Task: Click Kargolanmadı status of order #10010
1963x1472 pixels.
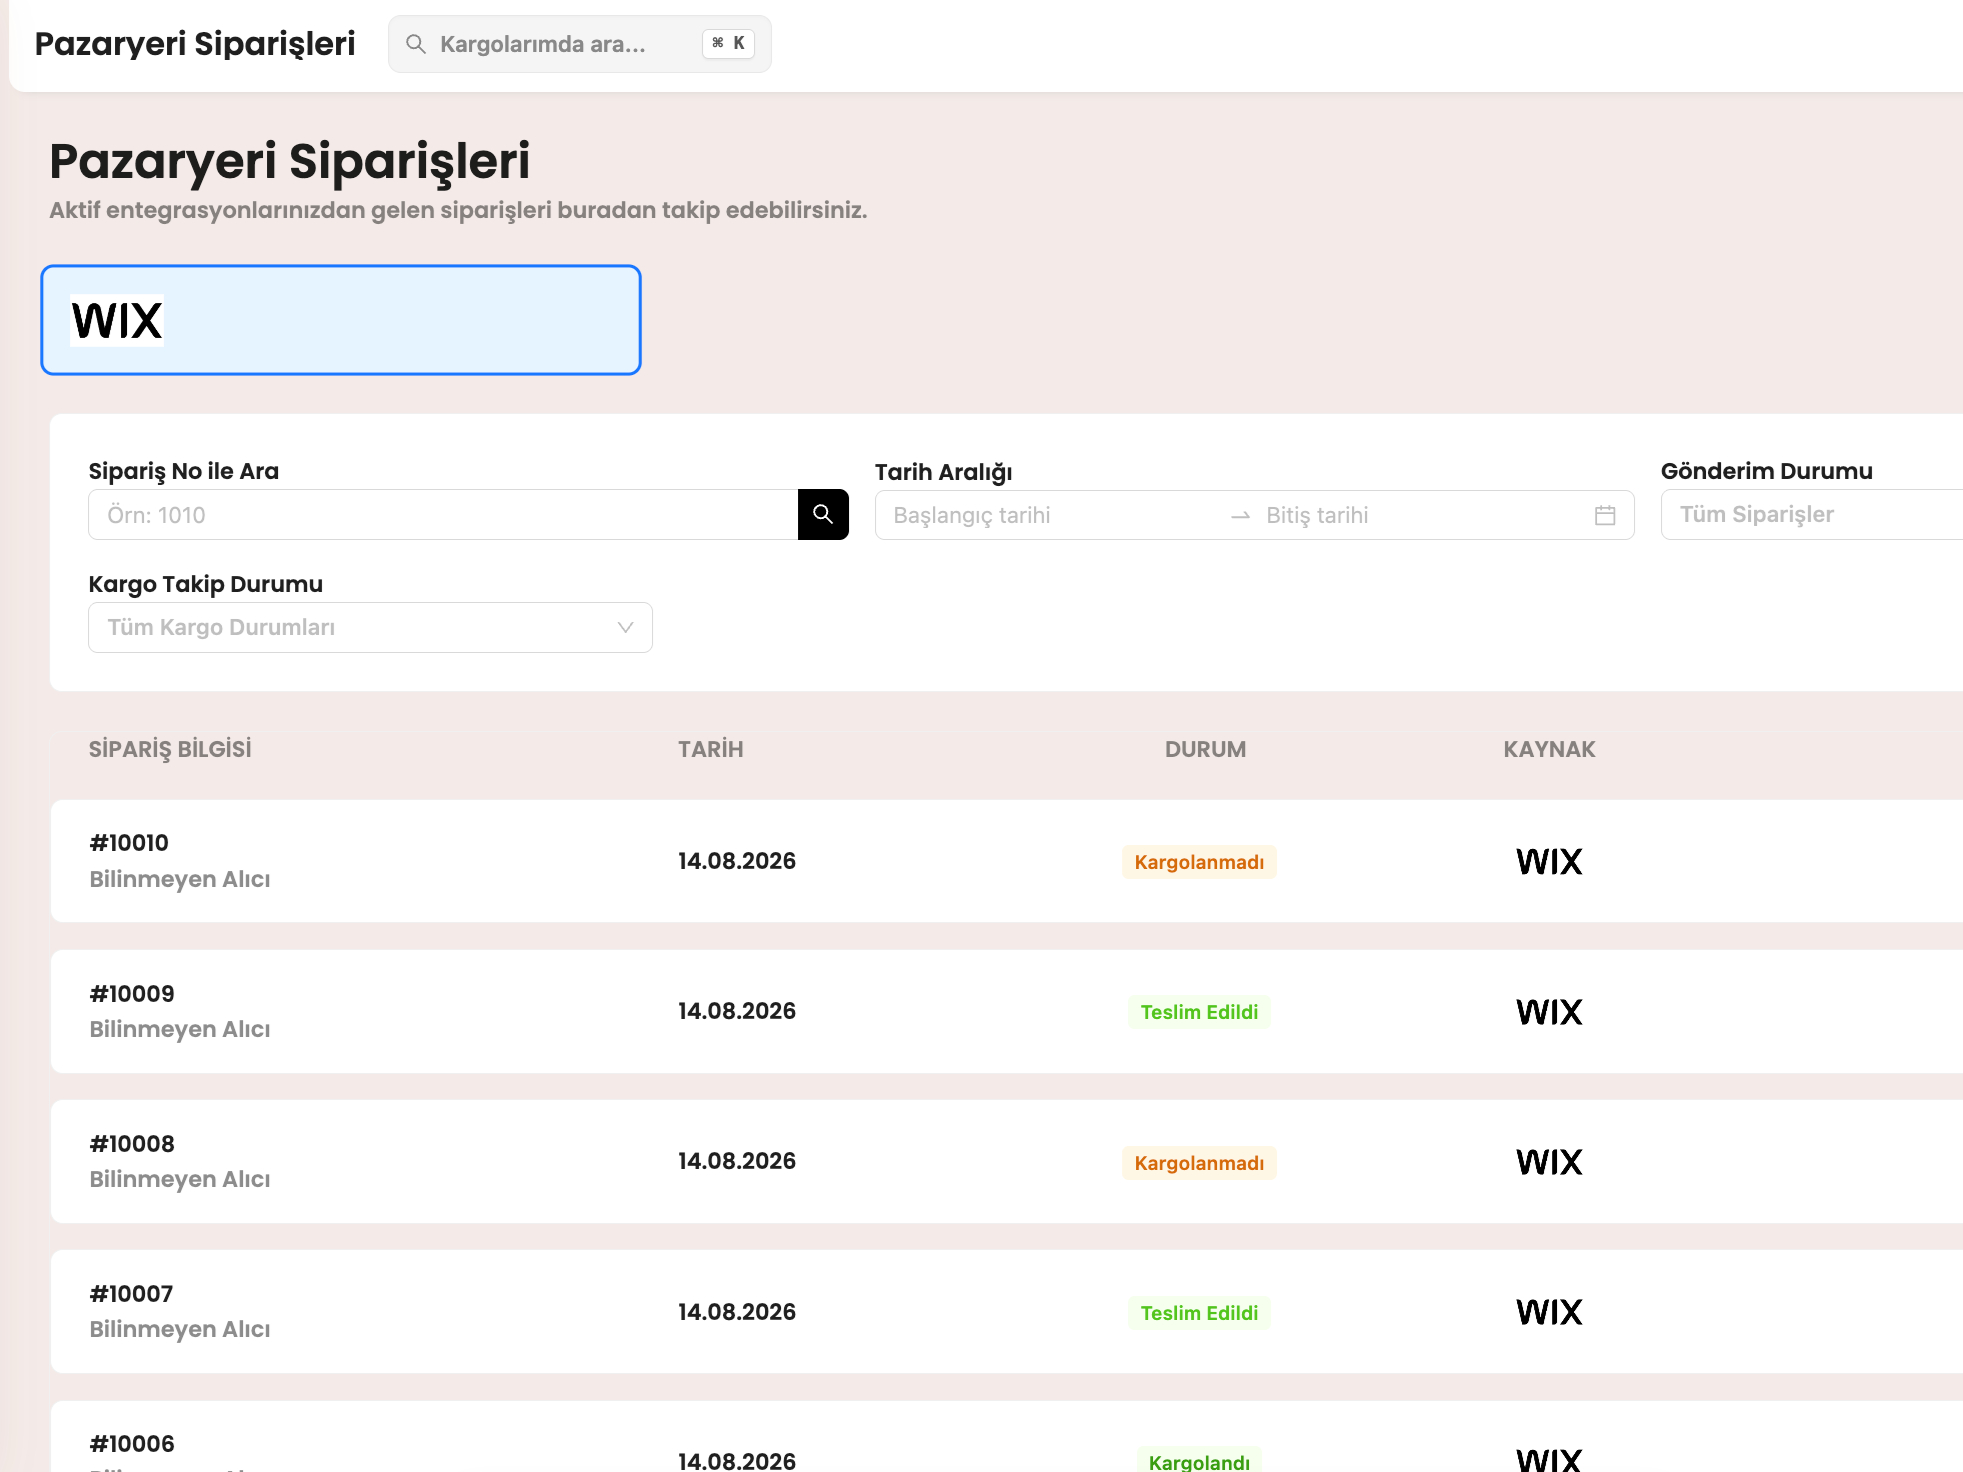Action: [x=1199, y=862]
